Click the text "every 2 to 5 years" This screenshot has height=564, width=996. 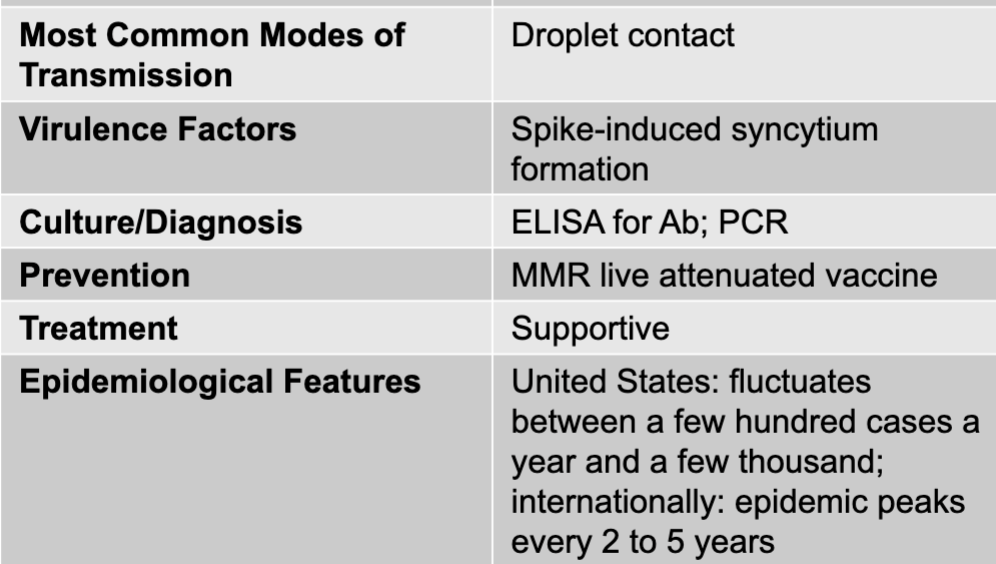coord(645,542)
